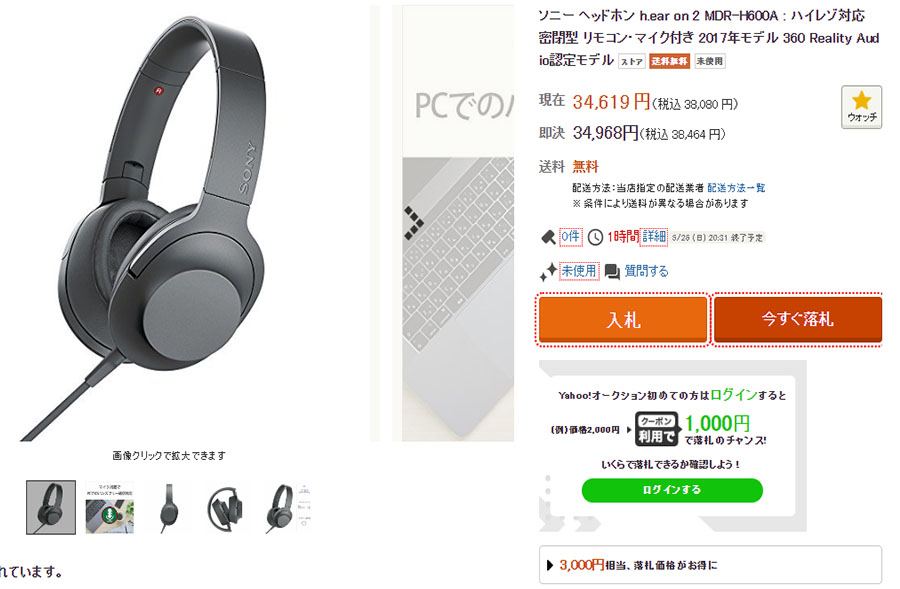Select the first headphone thumbnail

click(51, 507)
